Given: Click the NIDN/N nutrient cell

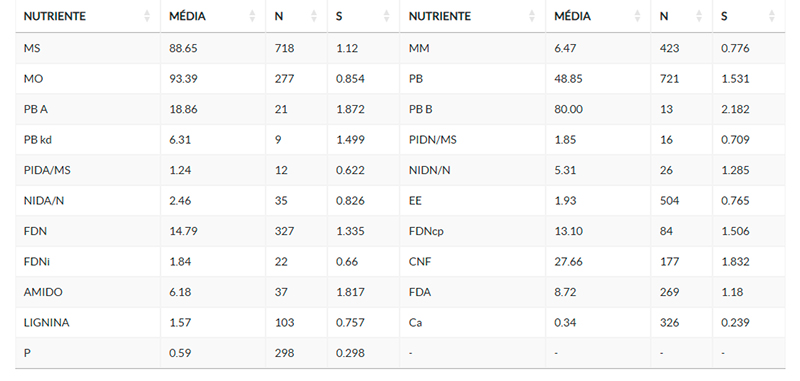Looking at the screenshot, I should click(x=472, y=170).
